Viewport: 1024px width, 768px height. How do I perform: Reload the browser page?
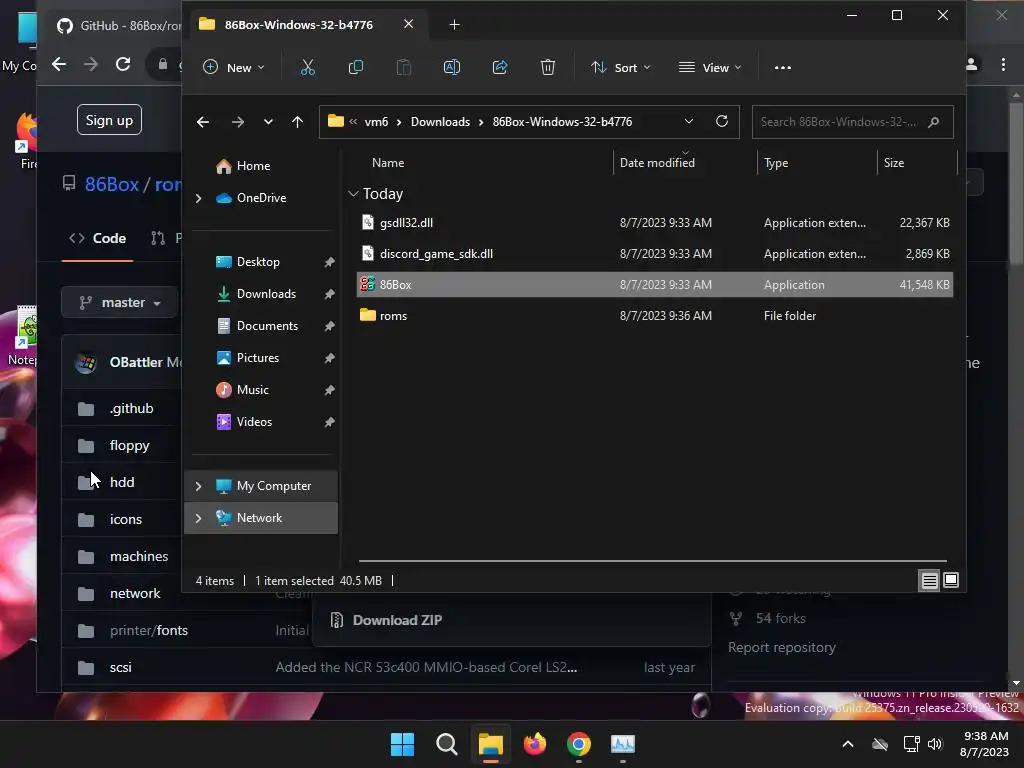pos(123,65)
